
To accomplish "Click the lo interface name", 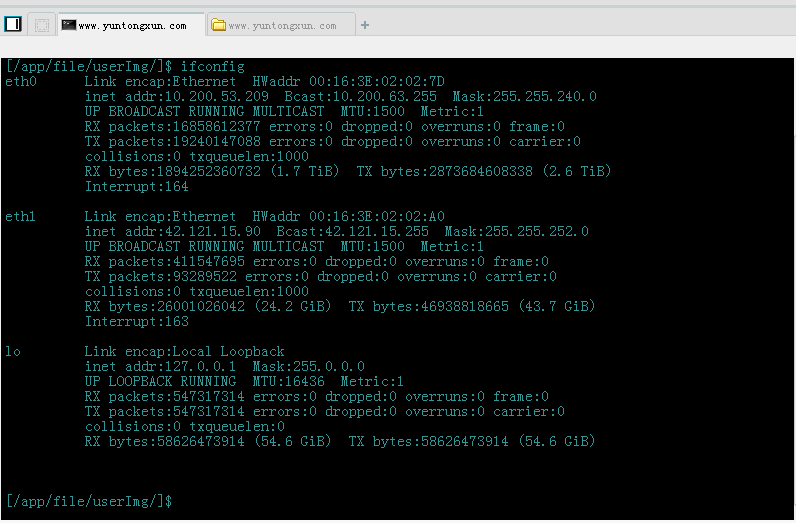I will (x=13, y=351).
